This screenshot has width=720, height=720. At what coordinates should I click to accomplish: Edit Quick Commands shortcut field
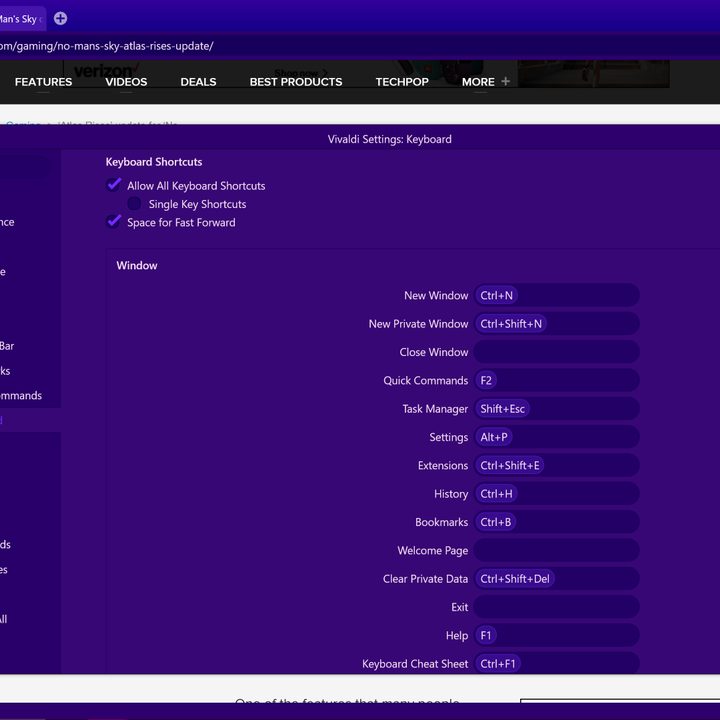tap(557, 380)
